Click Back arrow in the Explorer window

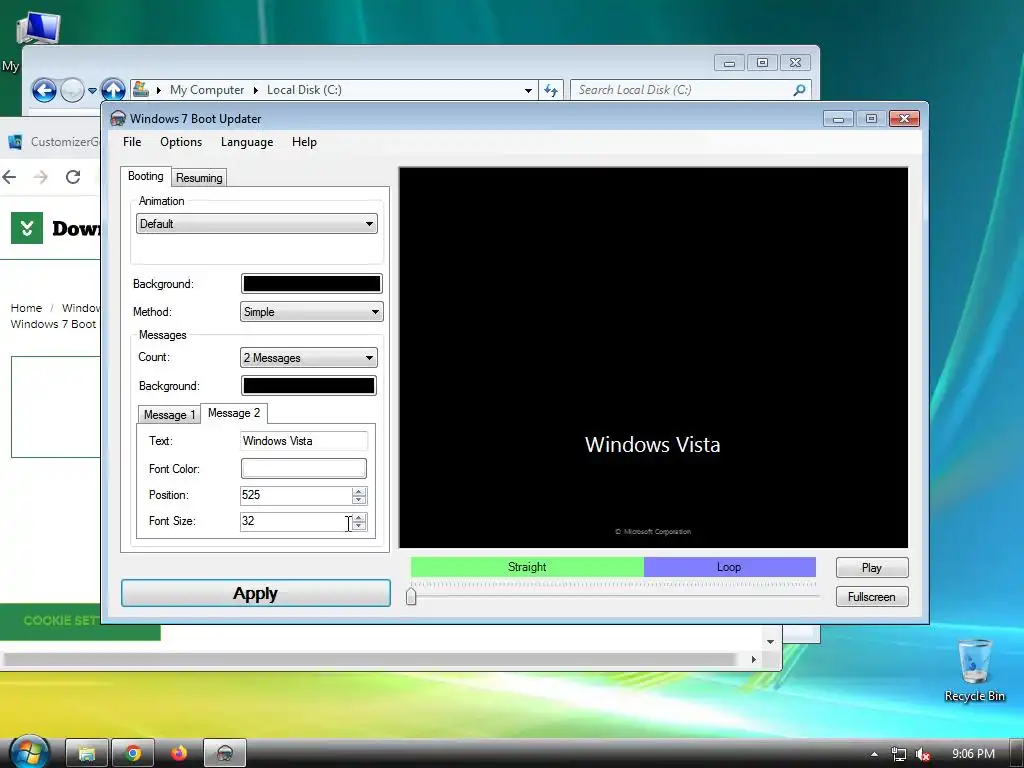(x=44, y=90)
